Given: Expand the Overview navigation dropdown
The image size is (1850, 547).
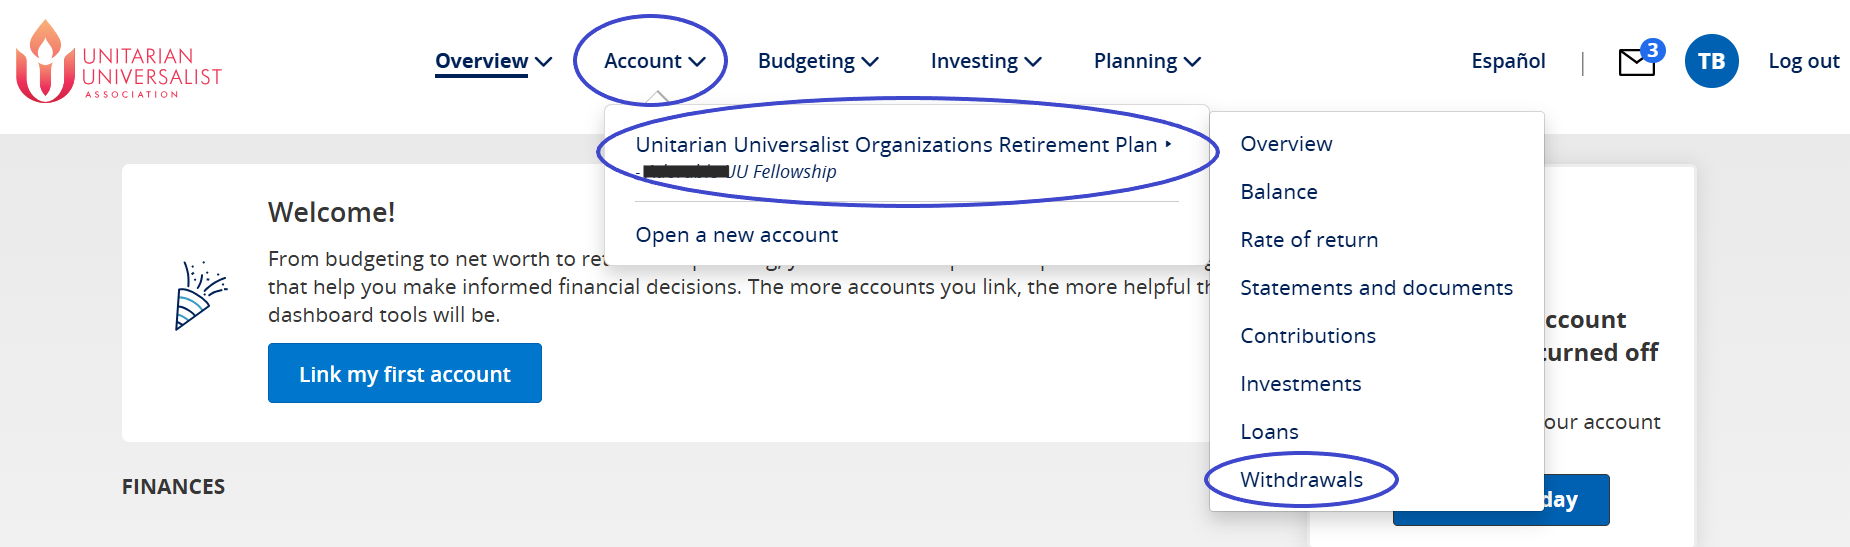Looking at the screenshot, I should click(x=493, y=61).
